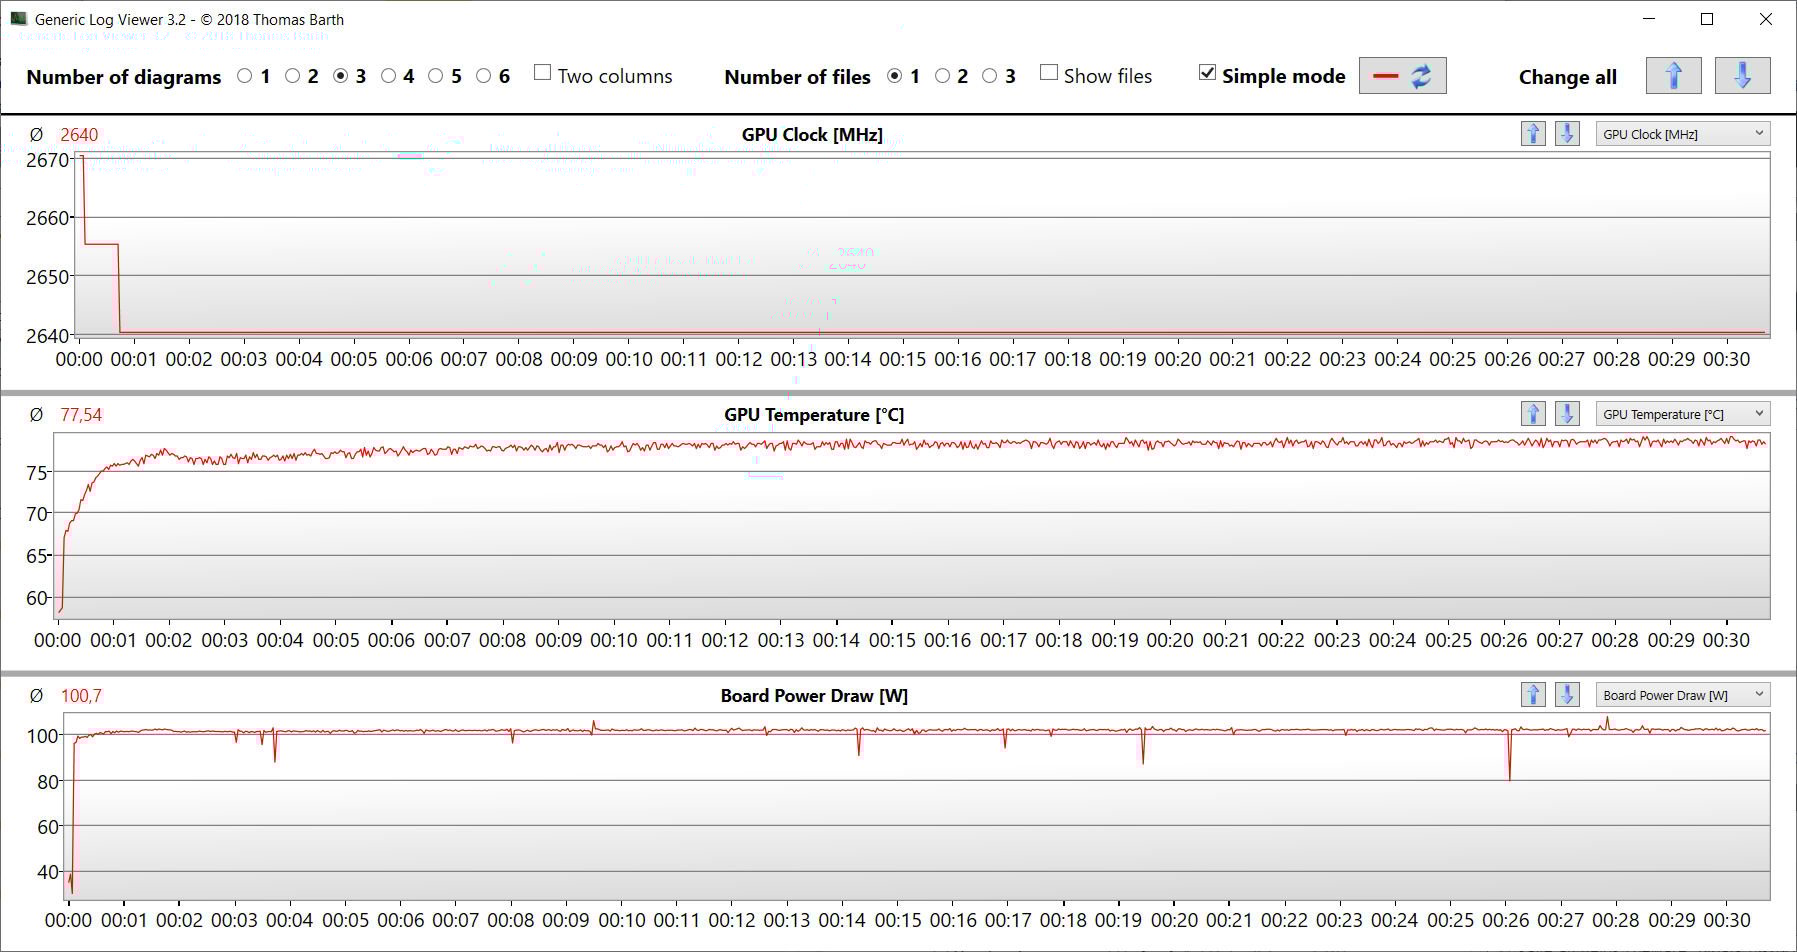Click the GPU Temperature [°C] chart title
Image resolution: width=1797 pixels, height=952 pixels.
pyautogui.click(x=814, y=415)
